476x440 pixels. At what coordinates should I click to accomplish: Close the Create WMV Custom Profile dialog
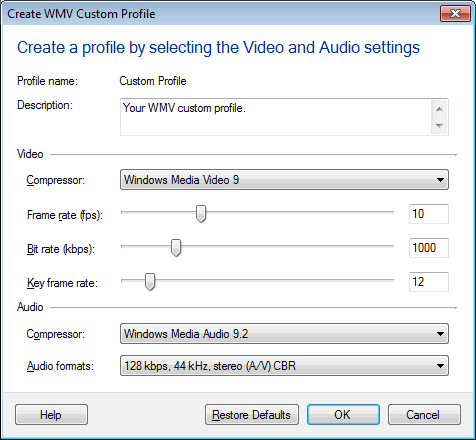click(455, 14)
